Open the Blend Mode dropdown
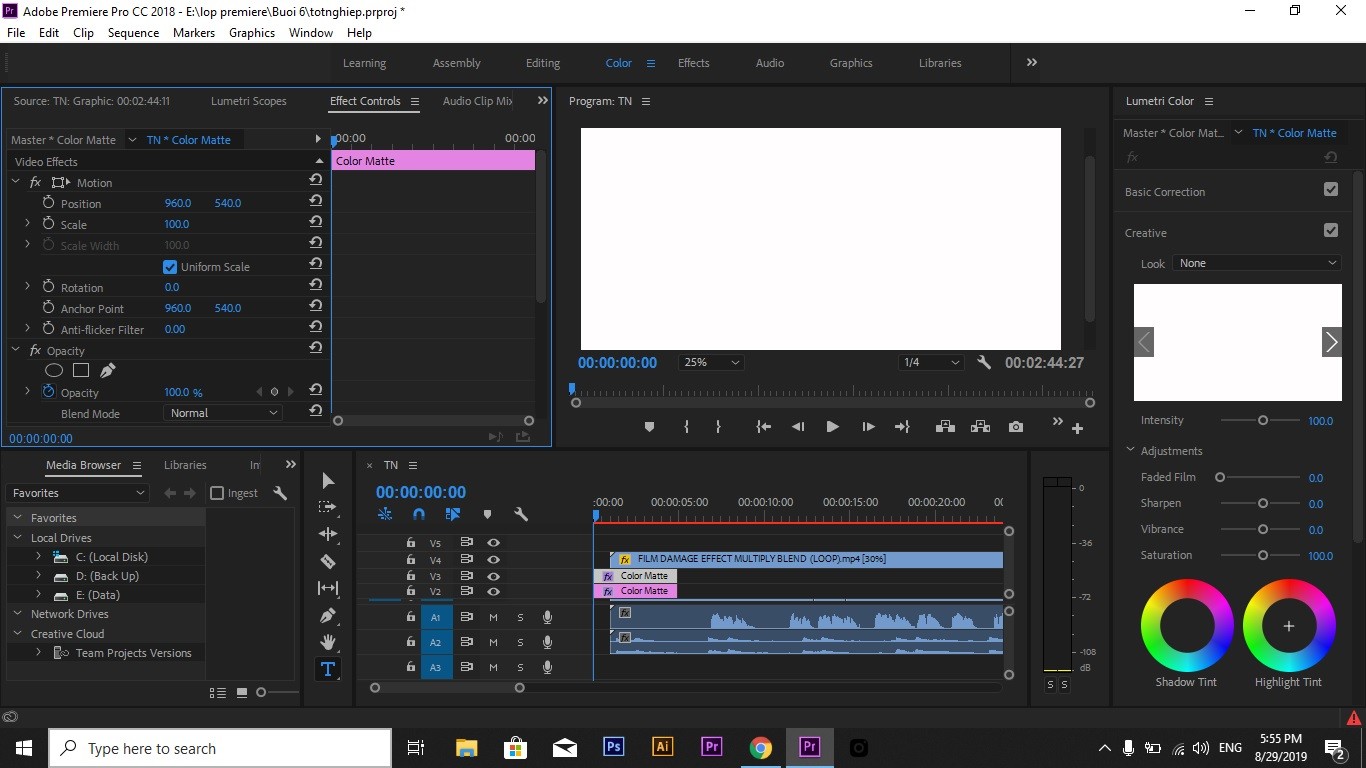The height and width of the screenshot is (768, 1366). coord(223,412)
